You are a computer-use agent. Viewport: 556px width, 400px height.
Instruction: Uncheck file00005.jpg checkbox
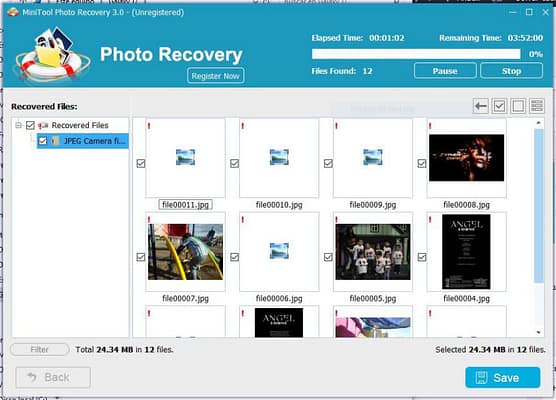[328, 257]
